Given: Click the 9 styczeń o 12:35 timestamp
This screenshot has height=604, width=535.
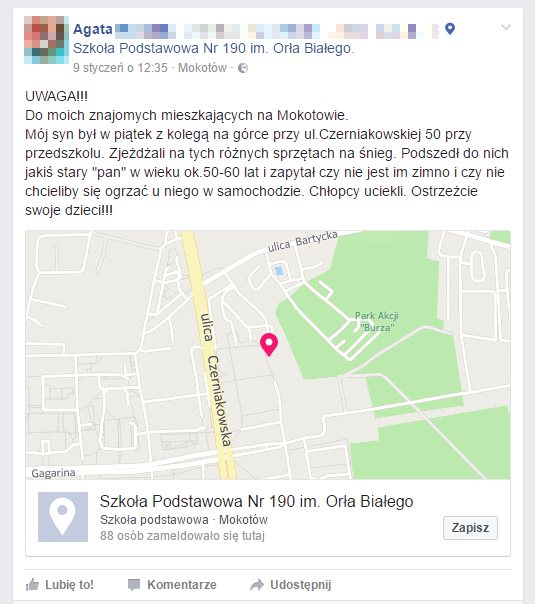Looking at the screenshot, I should [x=120, y=68].
